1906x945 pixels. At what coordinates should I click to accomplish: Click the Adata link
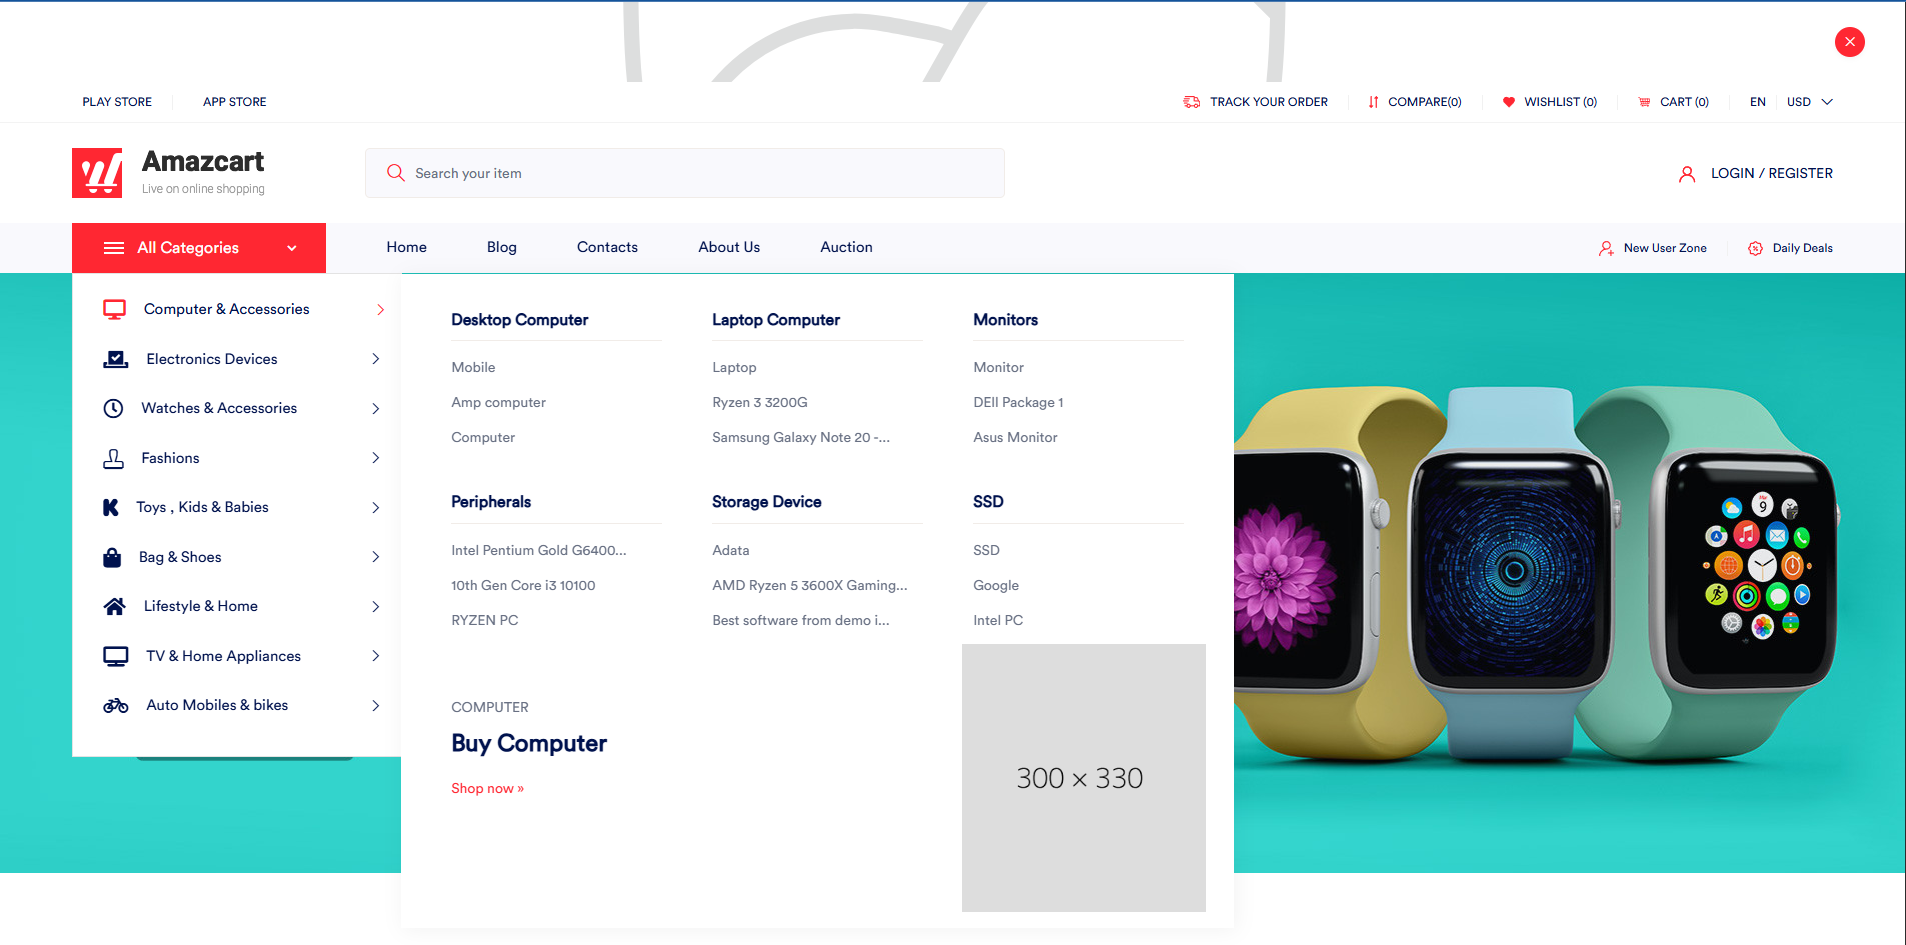731,550
